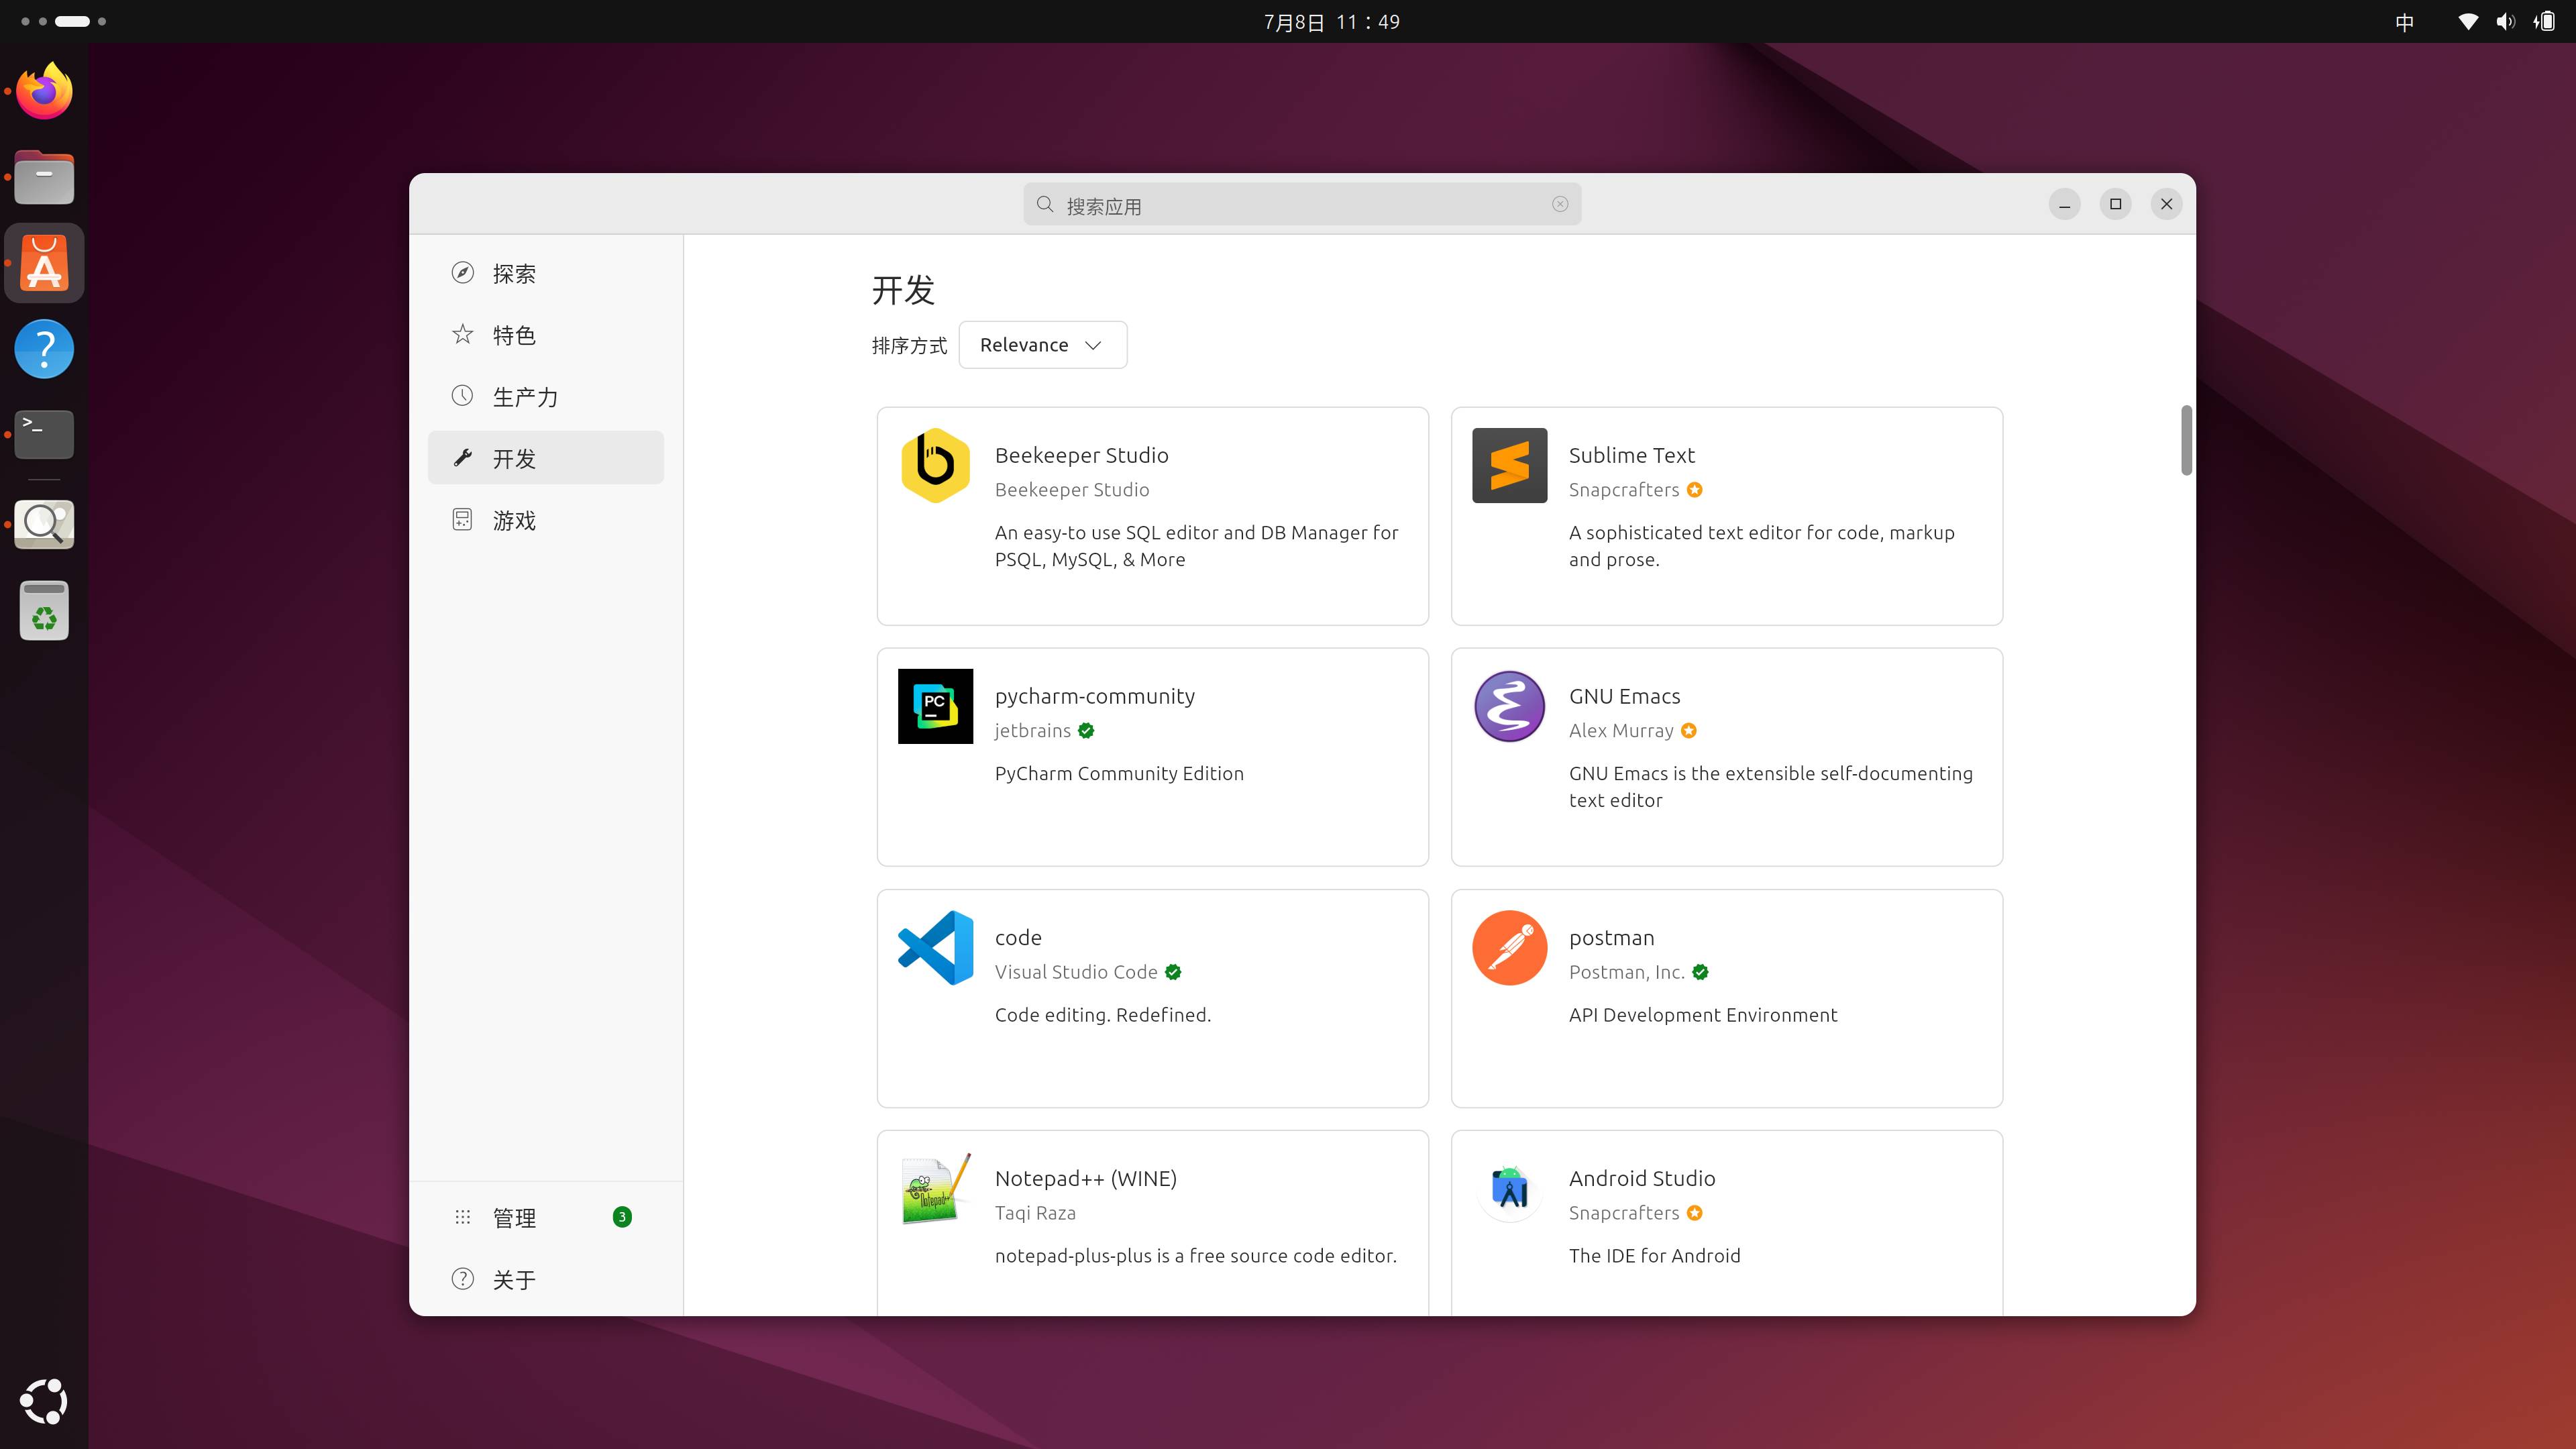Open the Help dock icon
2576x1449 pixels.
(44, 349)
